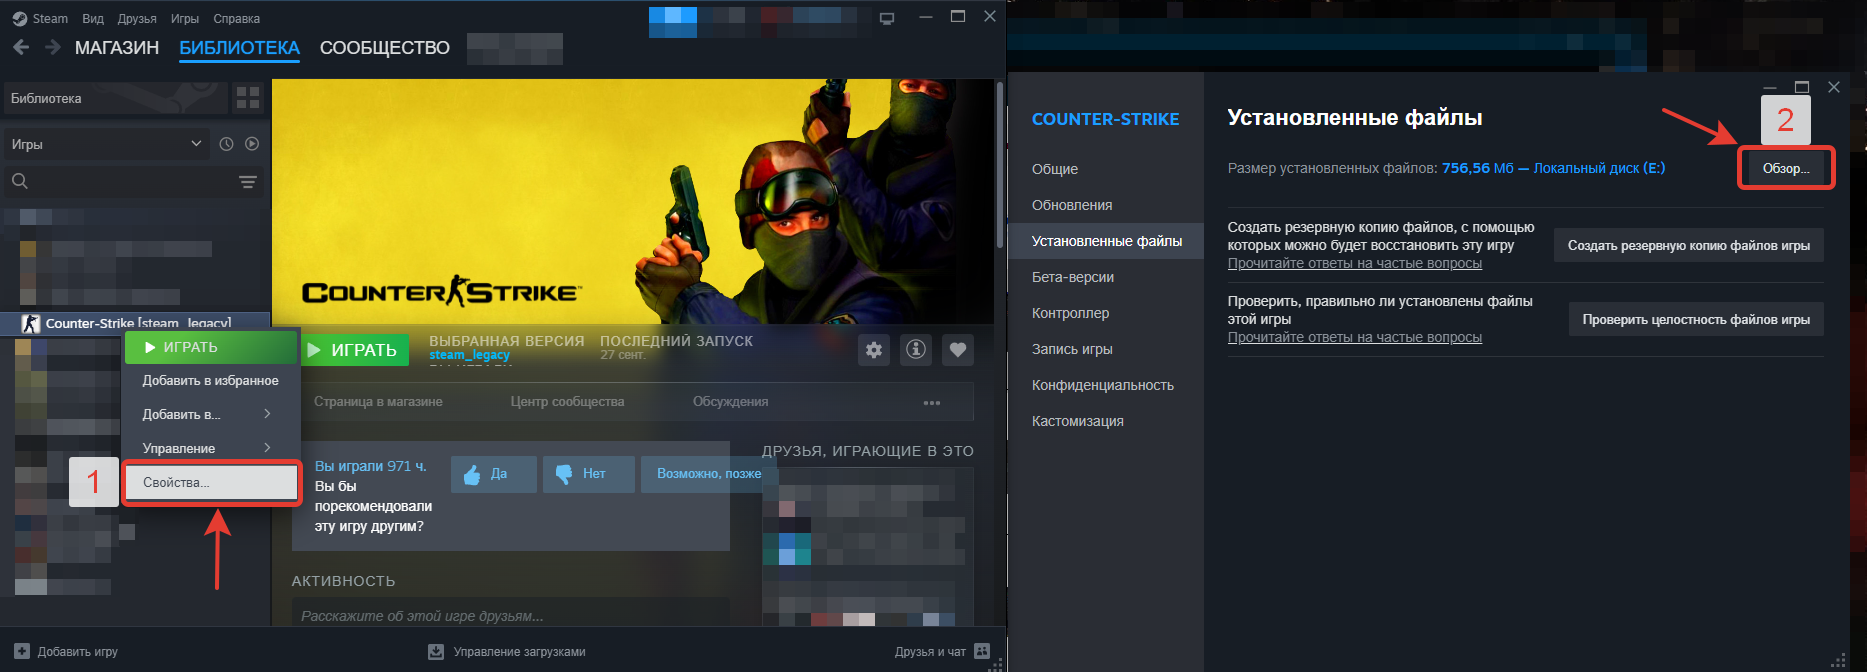Click the game info icon

click(x=915, y=350)
